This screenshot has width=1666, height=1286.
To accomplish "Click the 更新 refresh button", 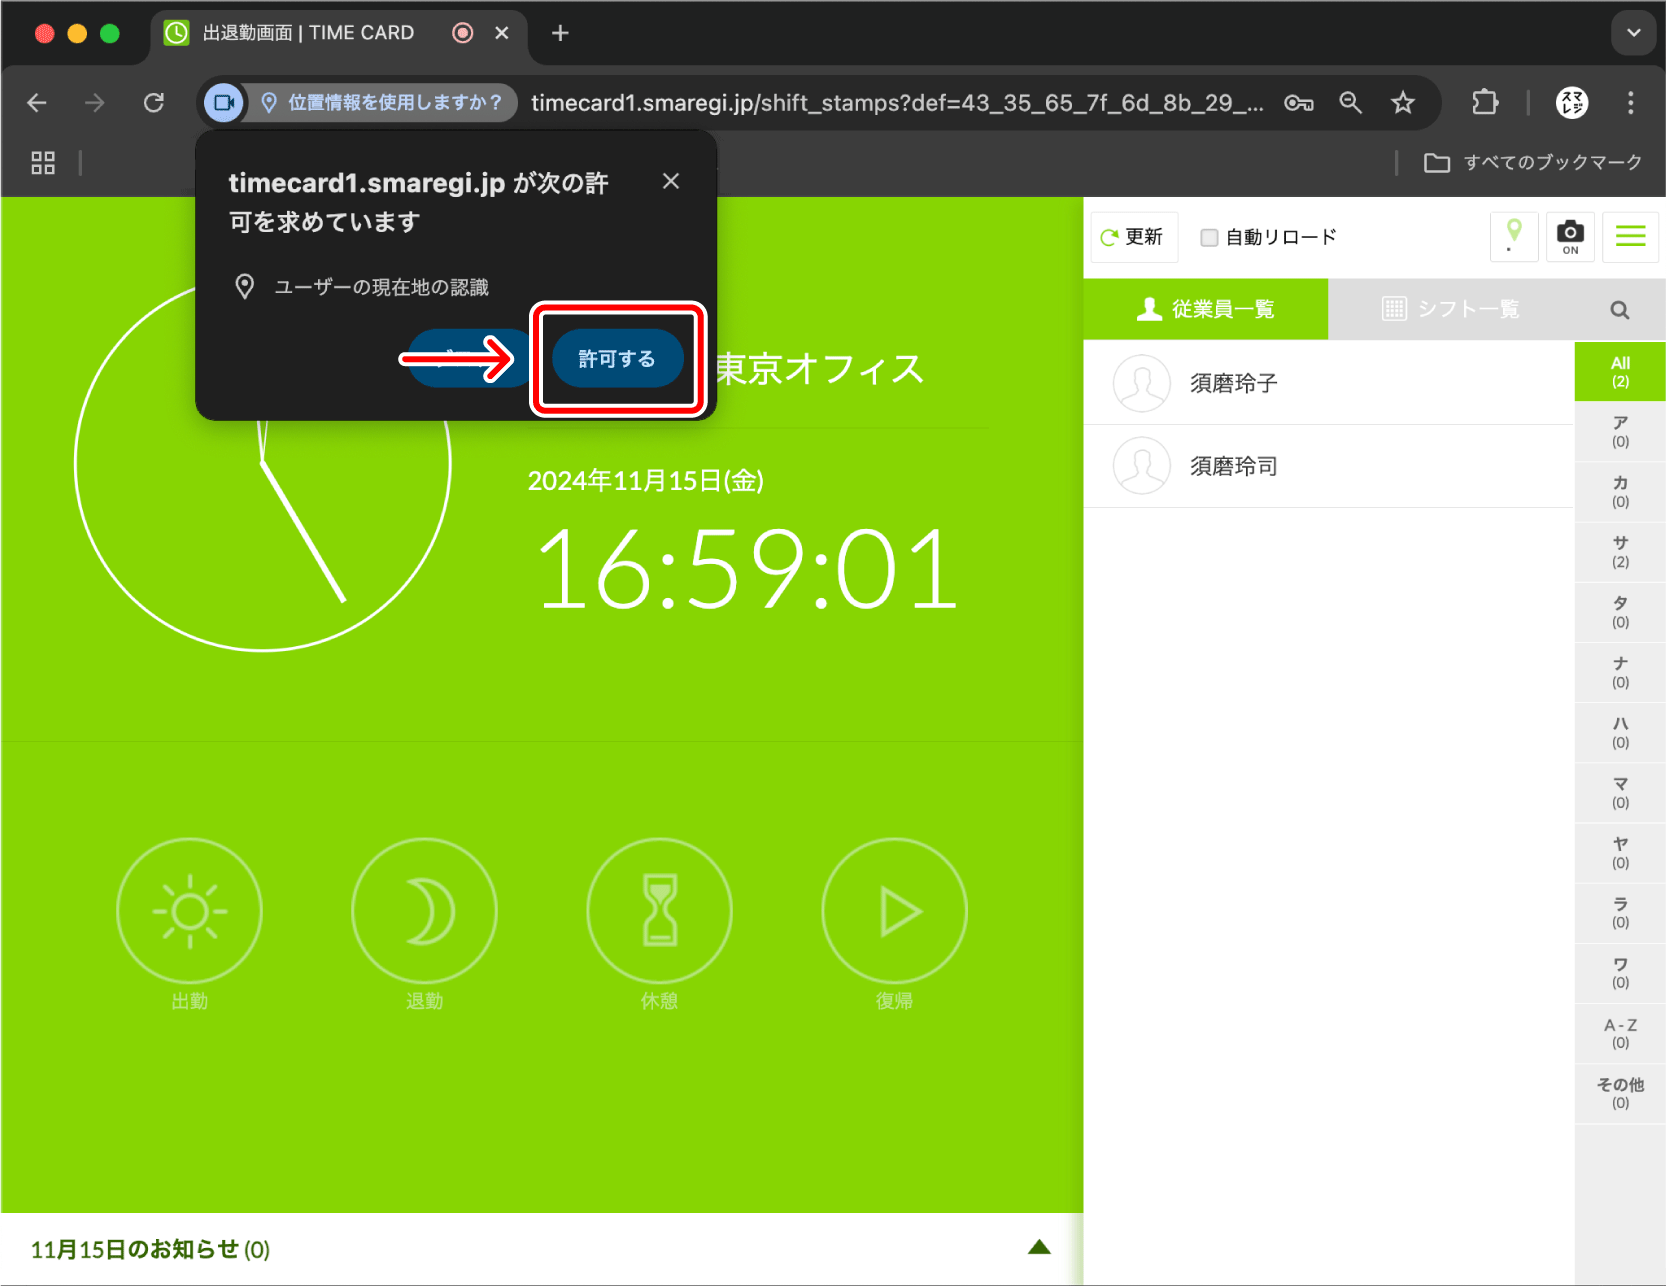I will [x=1133, y=237].
